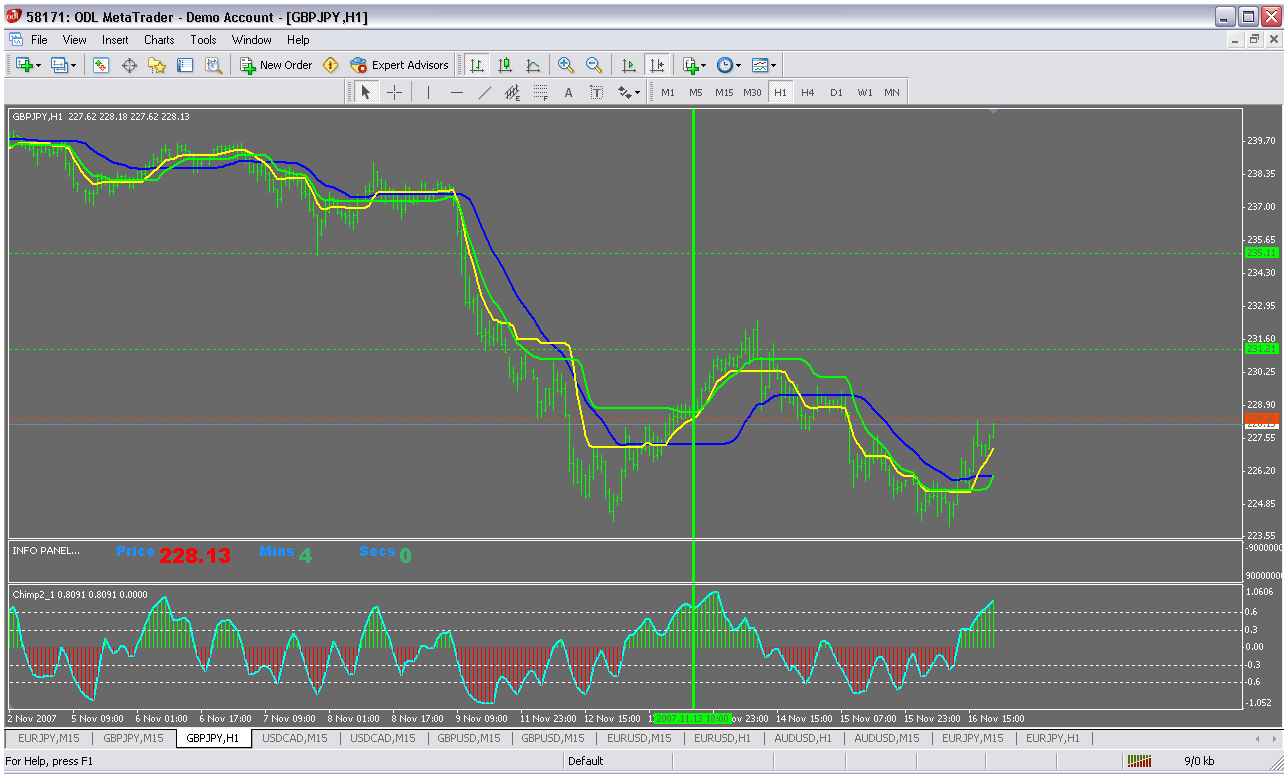Toggle the Data Window crosshair-target icon

(129, 65)
